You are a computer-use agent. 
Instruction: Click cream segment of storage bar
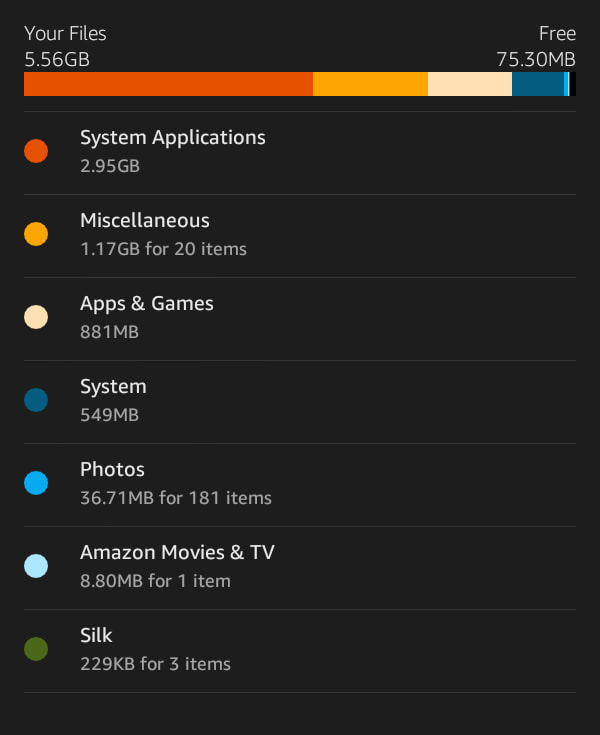pos(469,84)
